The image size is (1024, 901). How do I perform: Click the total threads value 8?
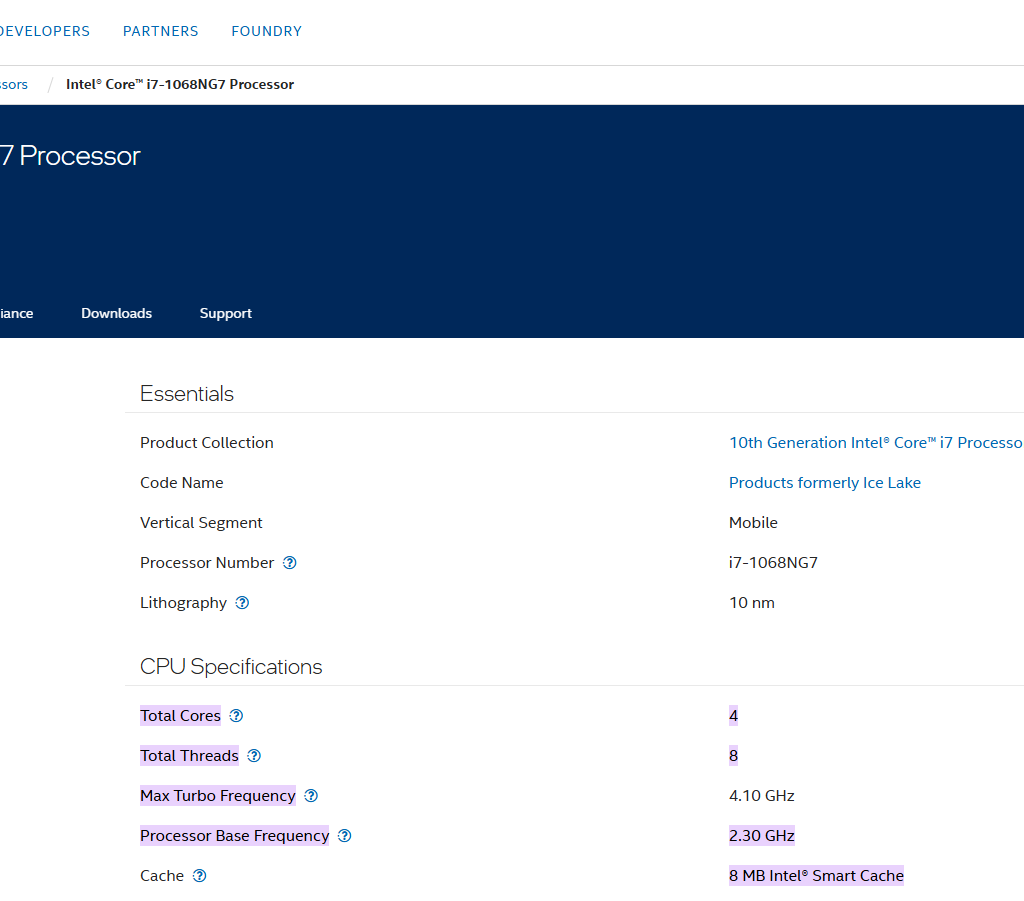coord(733,755)
